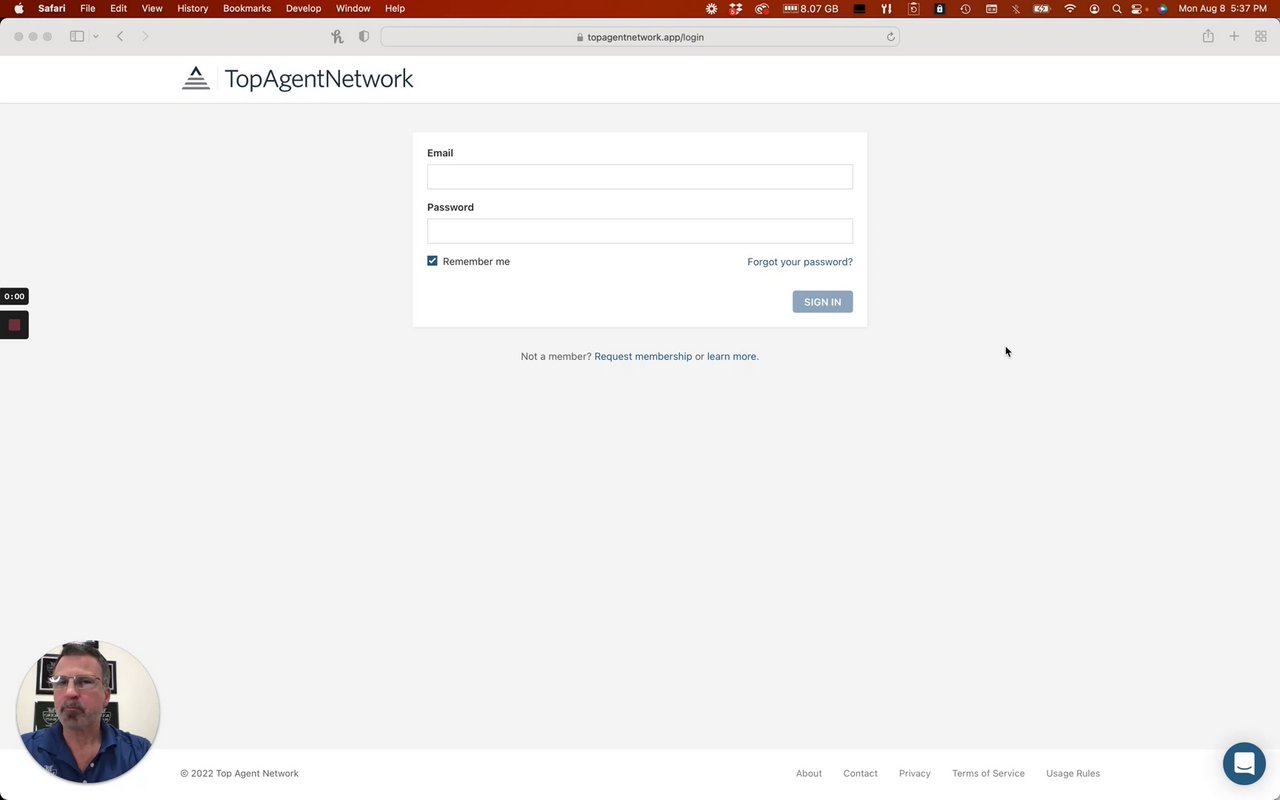Click the Honey extension icon in toolbar
This screenshot has width=1280, height=800.
coord(337,37)
